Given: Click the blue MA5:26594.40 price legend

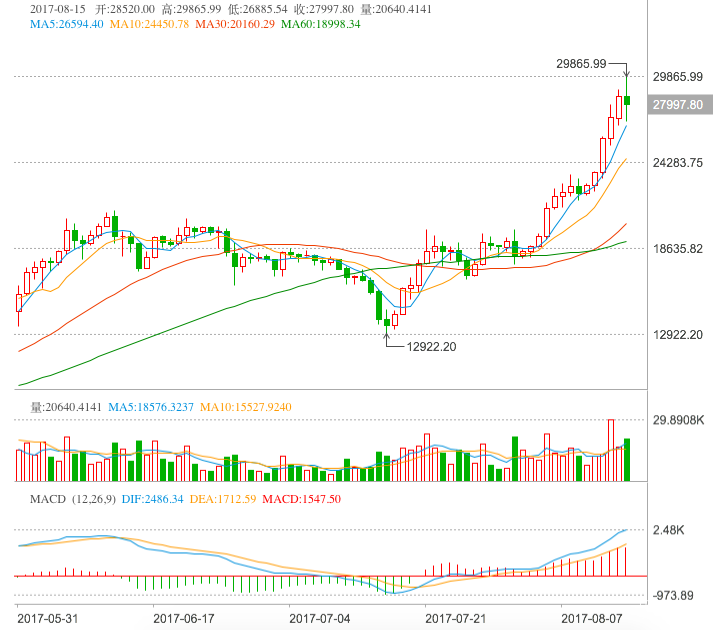Looking at the screenshot, I should pos(68,24).
